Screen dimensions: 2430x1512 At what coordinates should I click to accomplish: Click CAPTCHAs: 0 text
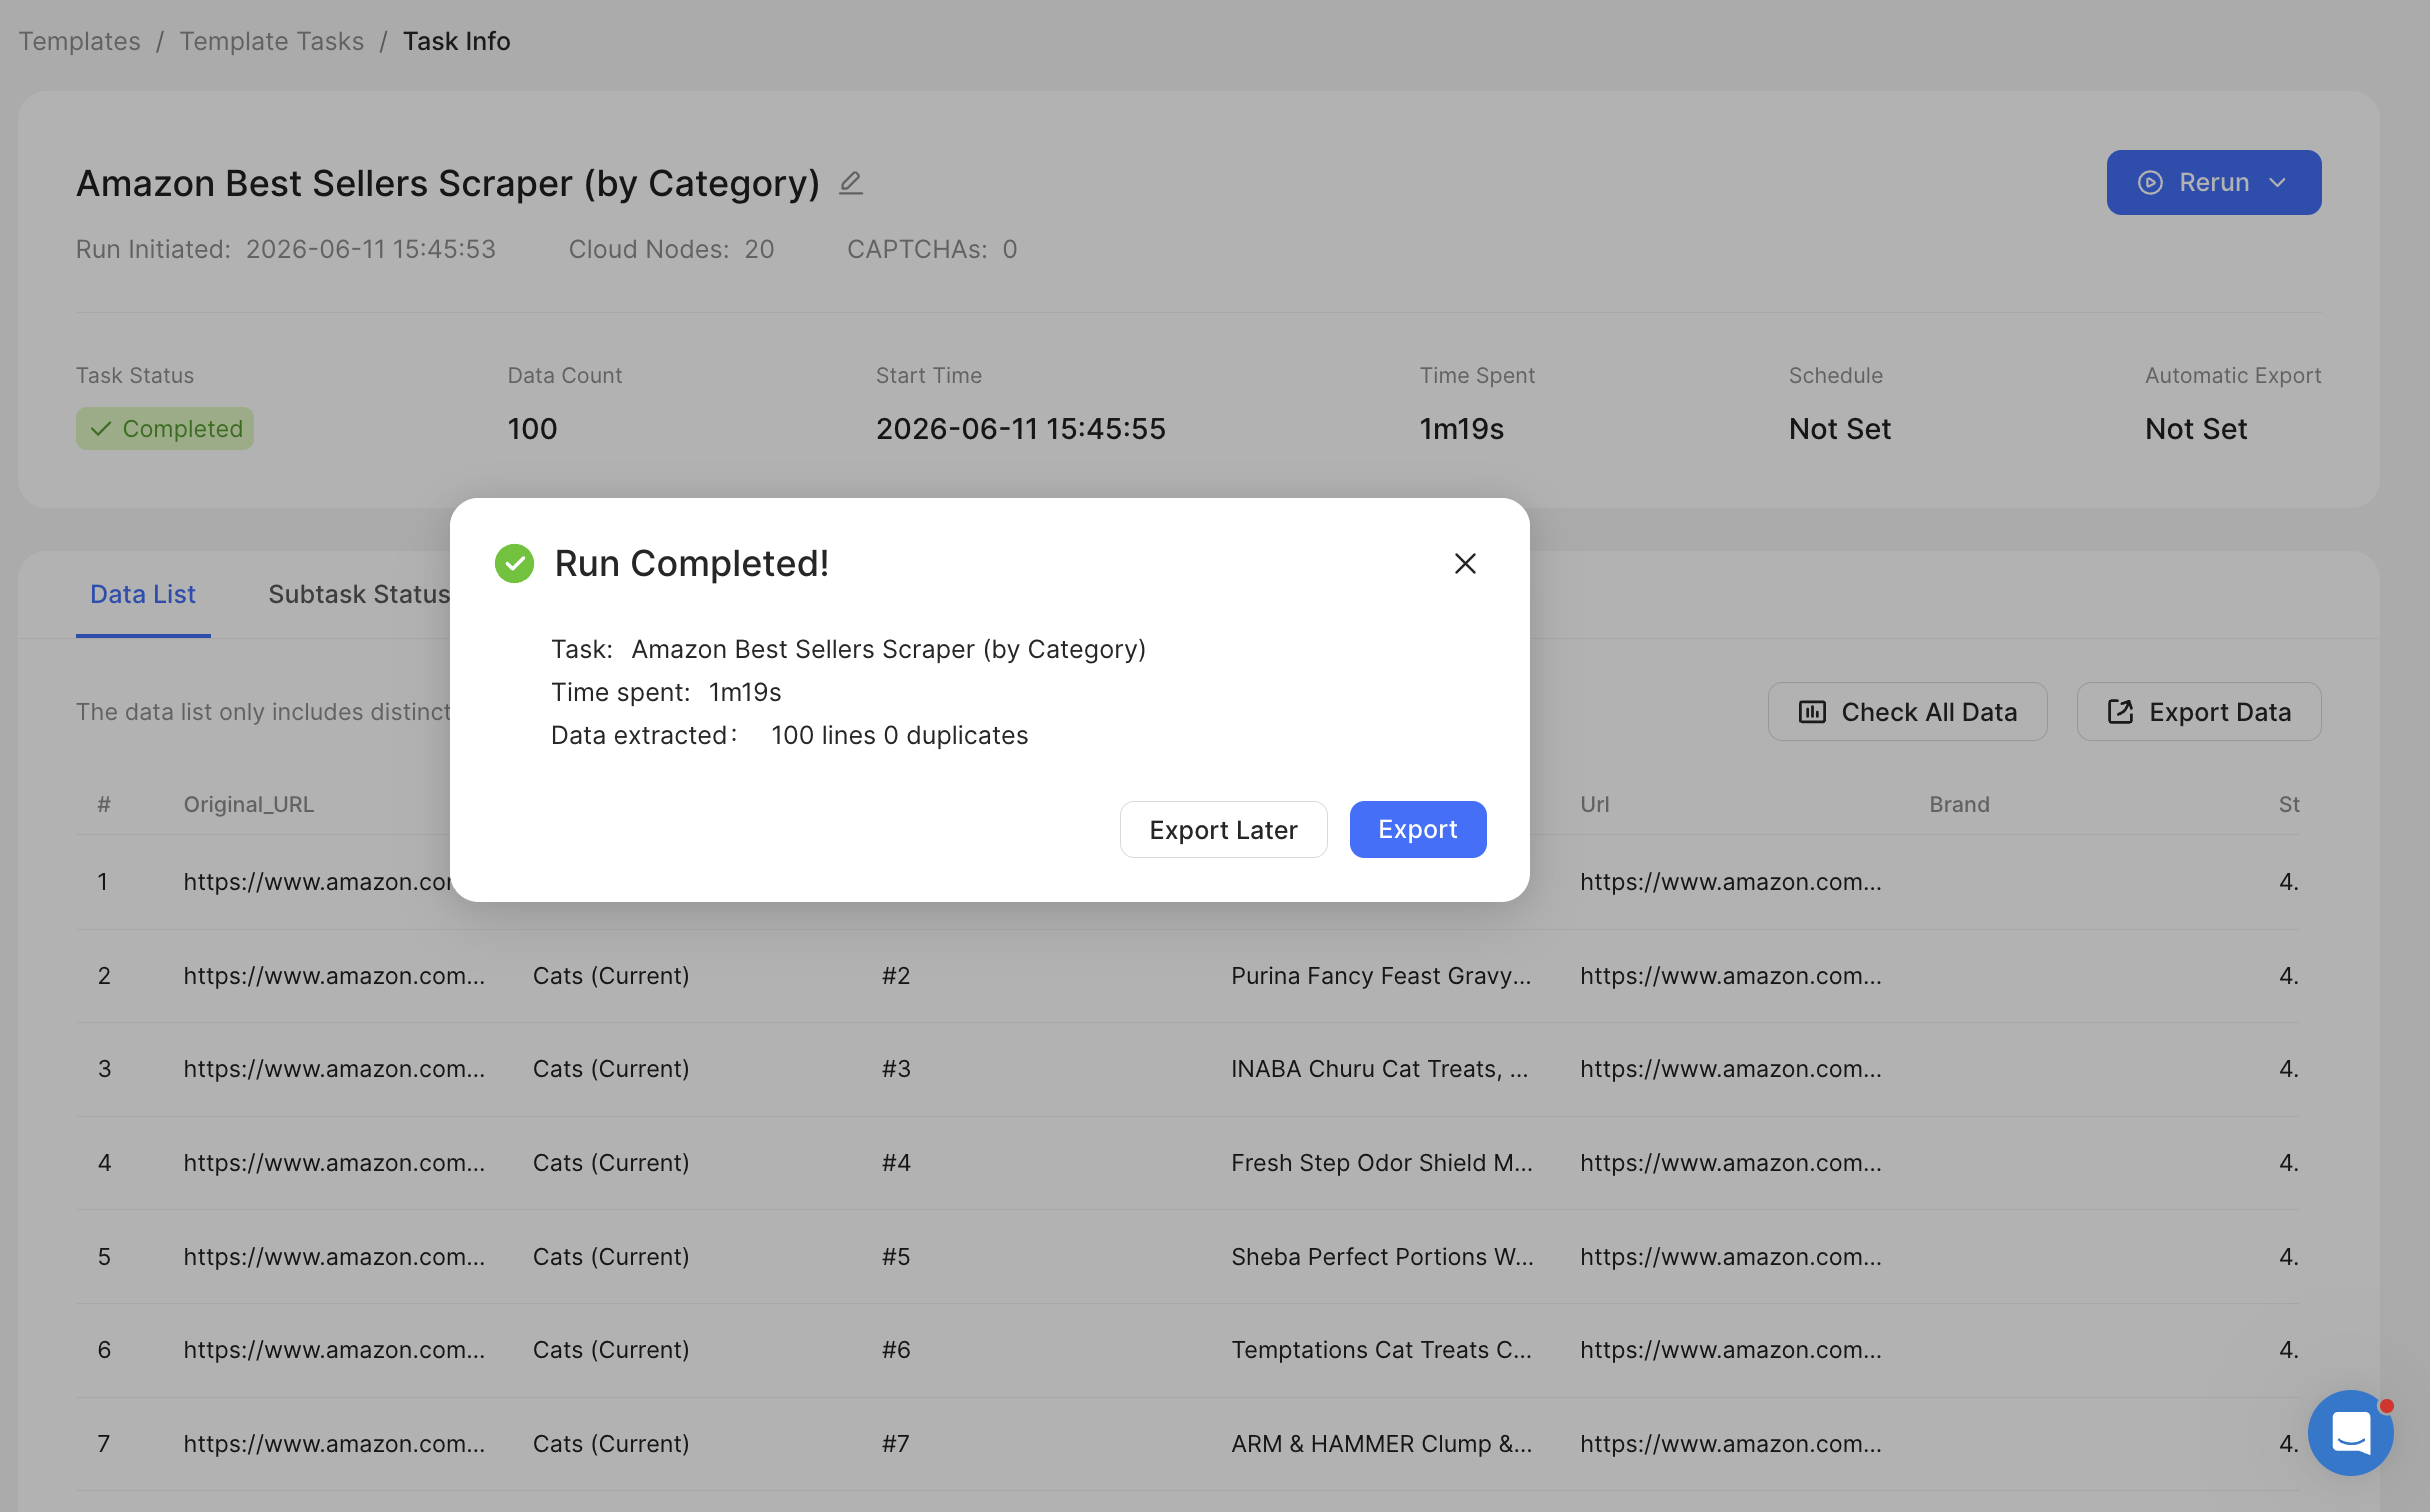[x=932, y=249]
